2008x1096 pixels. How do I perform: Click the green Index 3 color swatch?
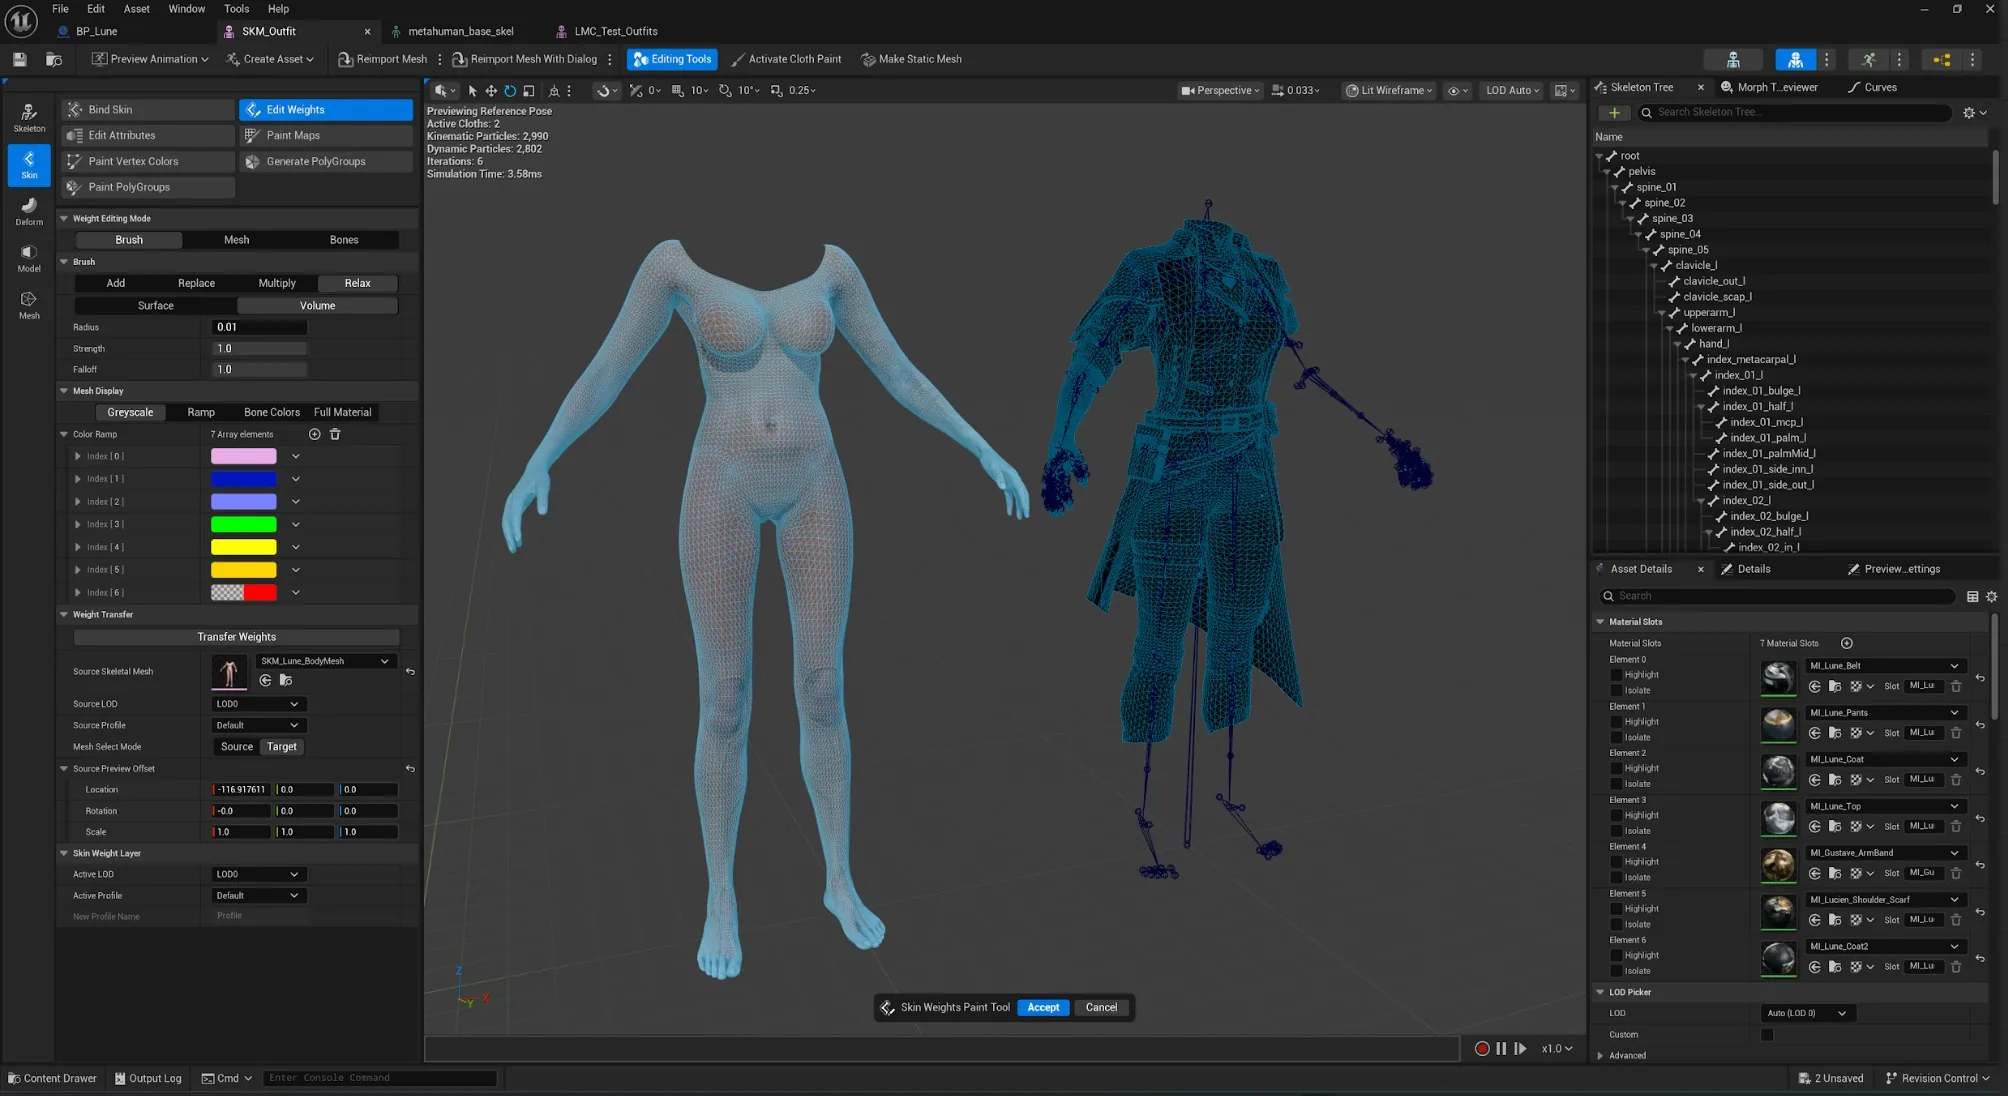(243, 524)
